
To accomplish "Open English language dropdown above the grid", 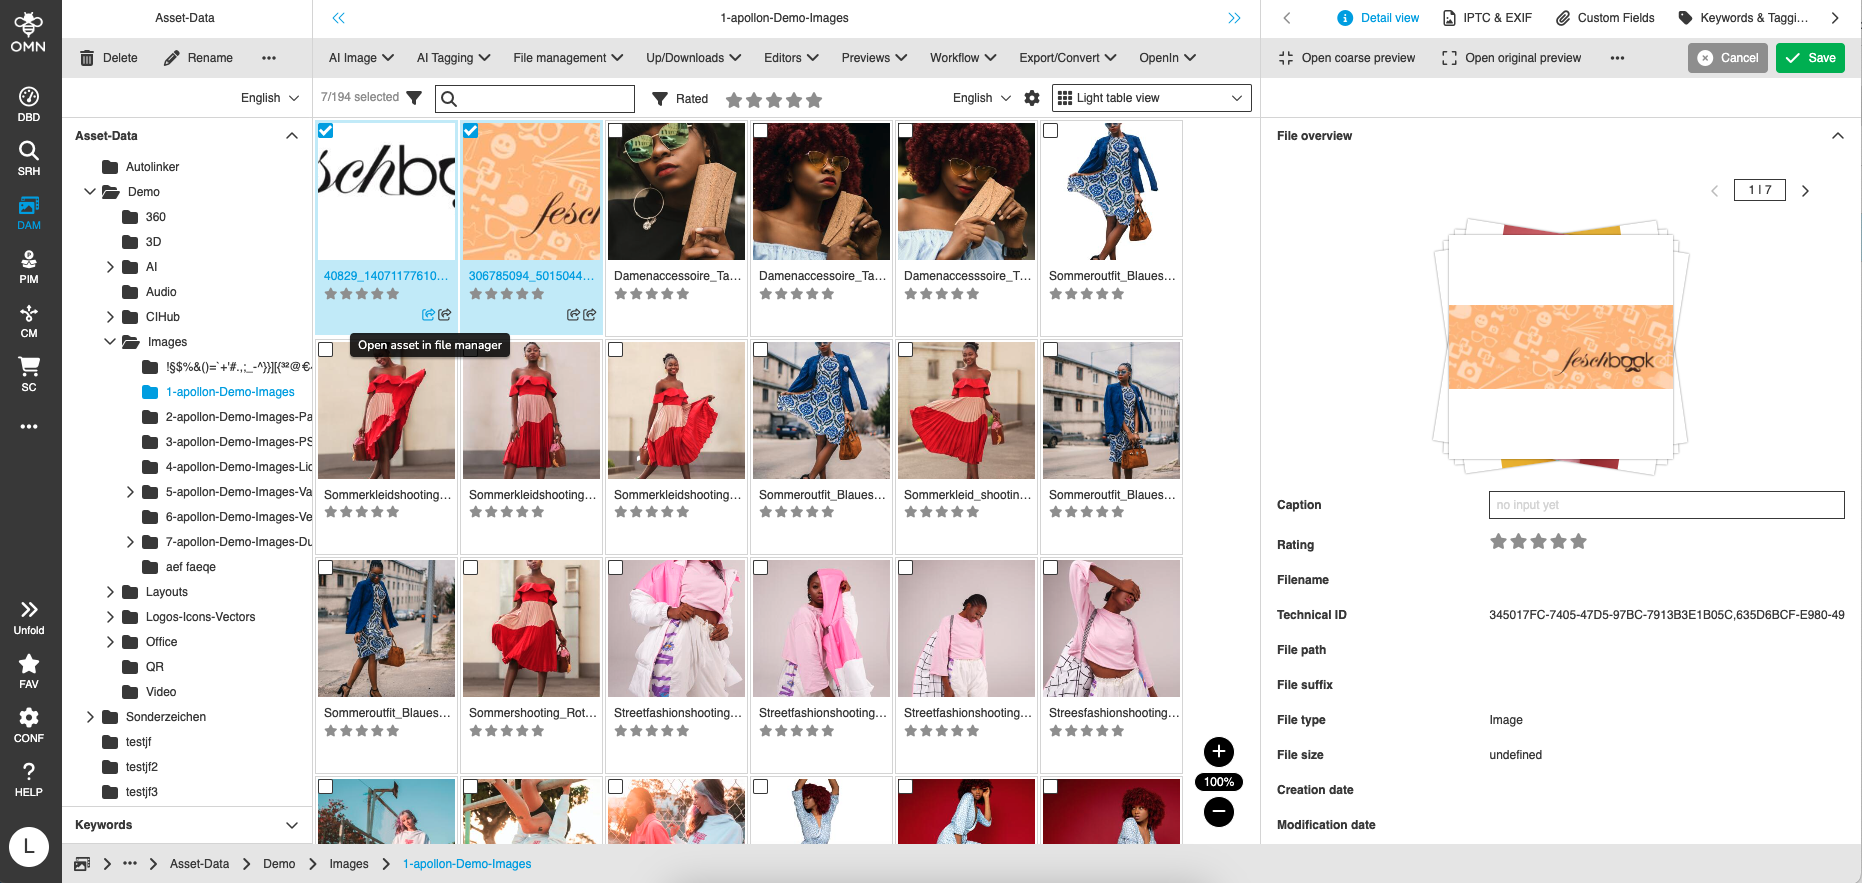I will [x=982, y=98].
